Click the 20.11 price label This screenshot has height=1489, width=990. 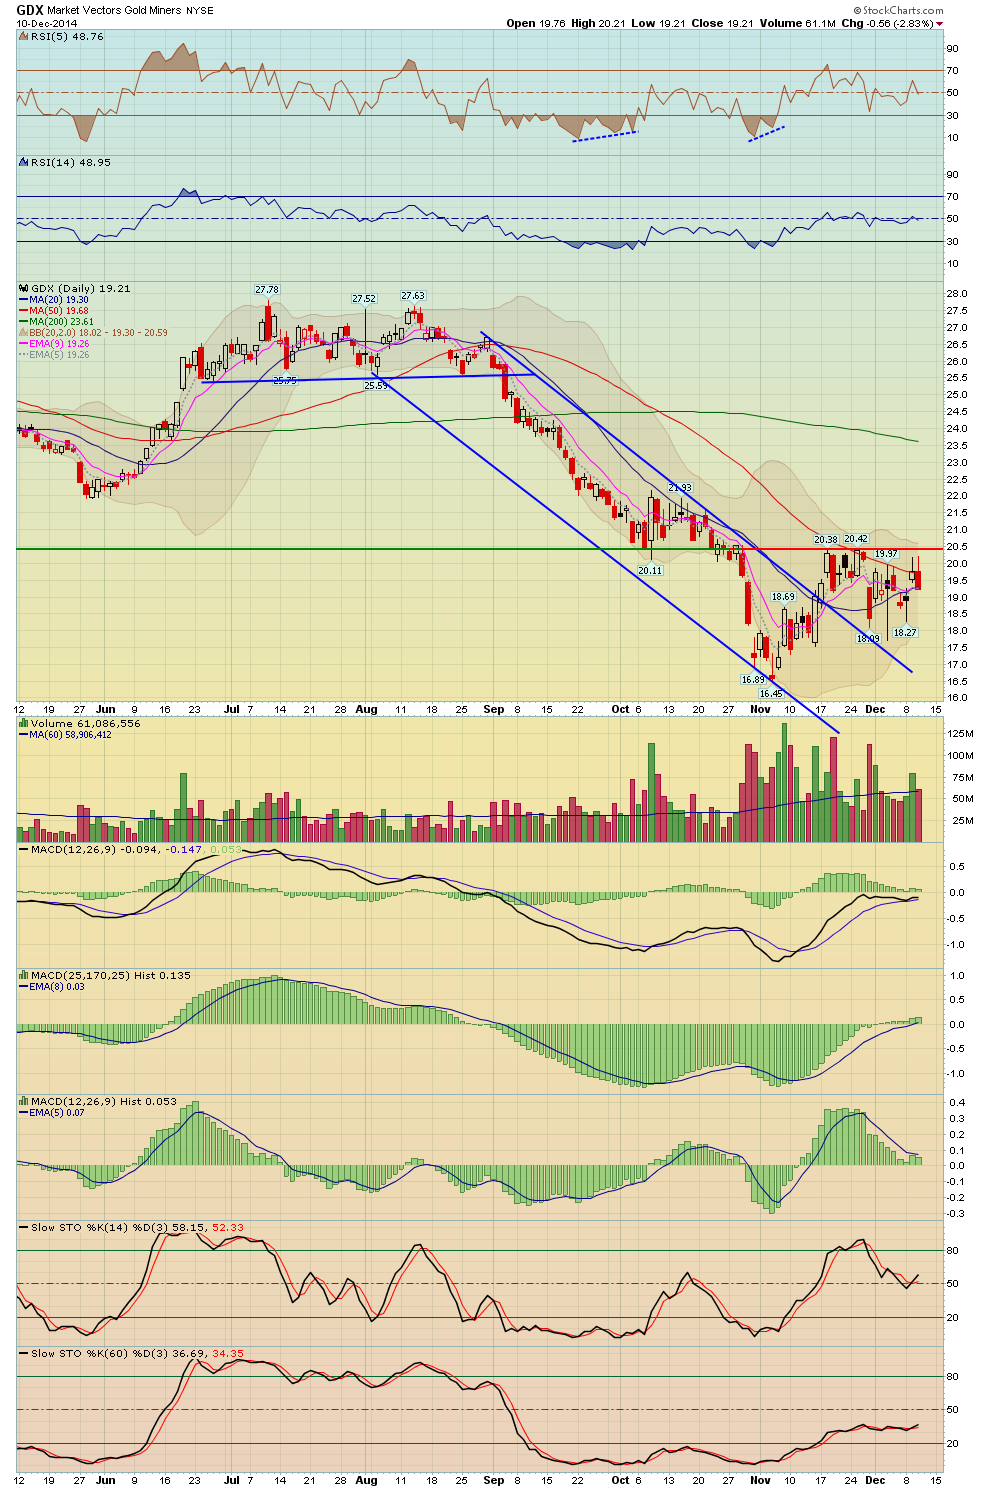[650, 570]
